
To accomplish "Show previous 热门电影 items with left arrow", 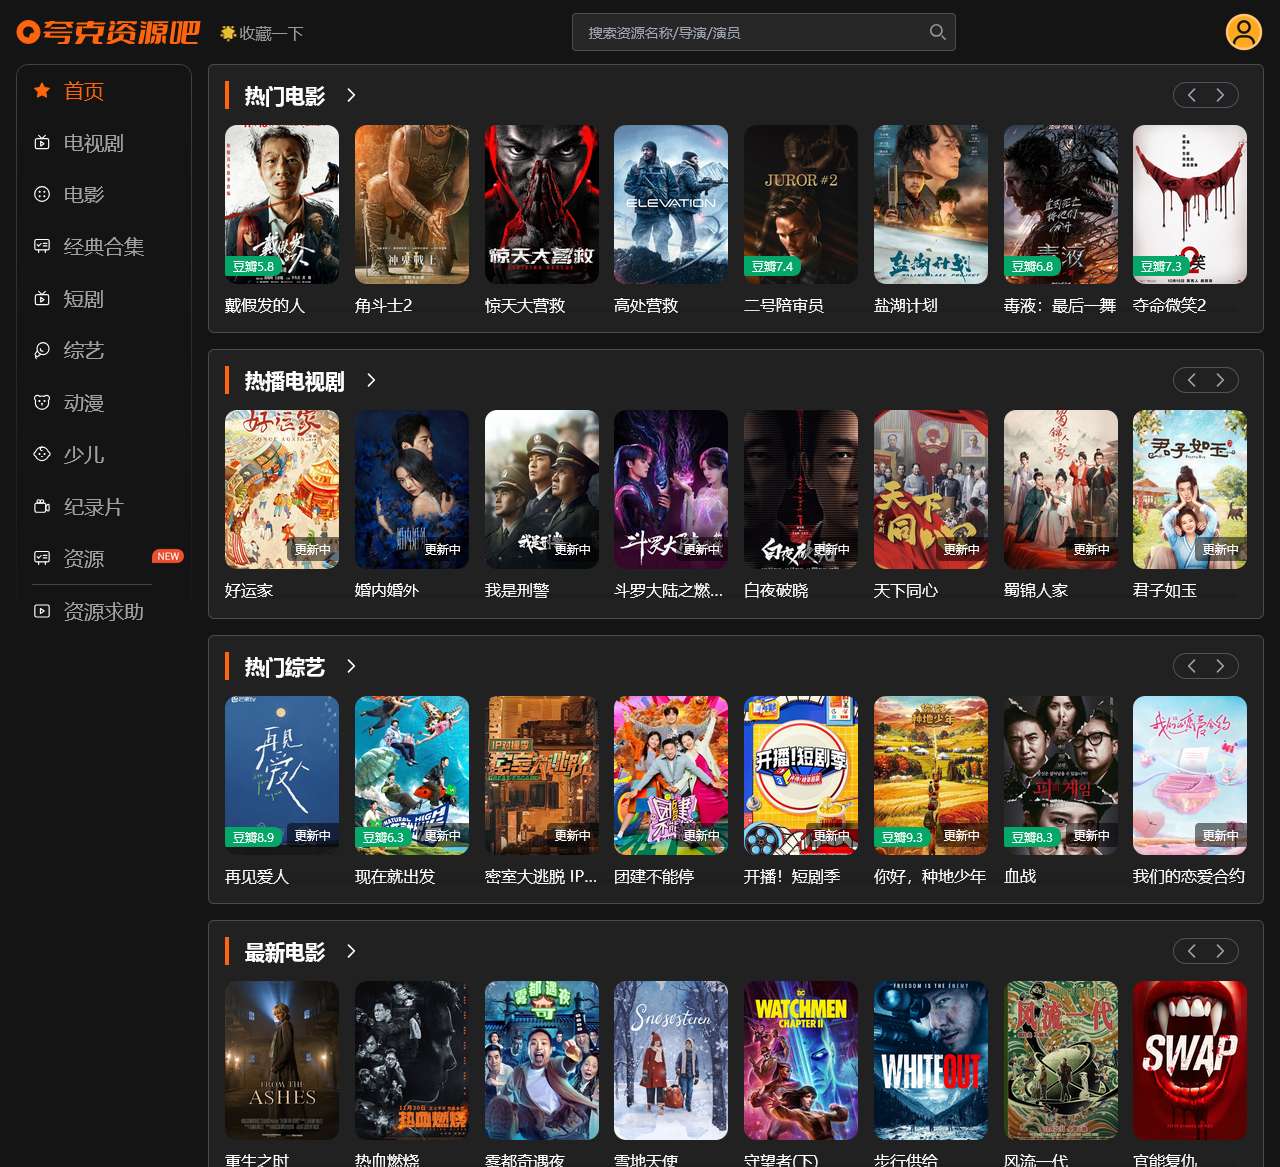I will (1191, 95).
